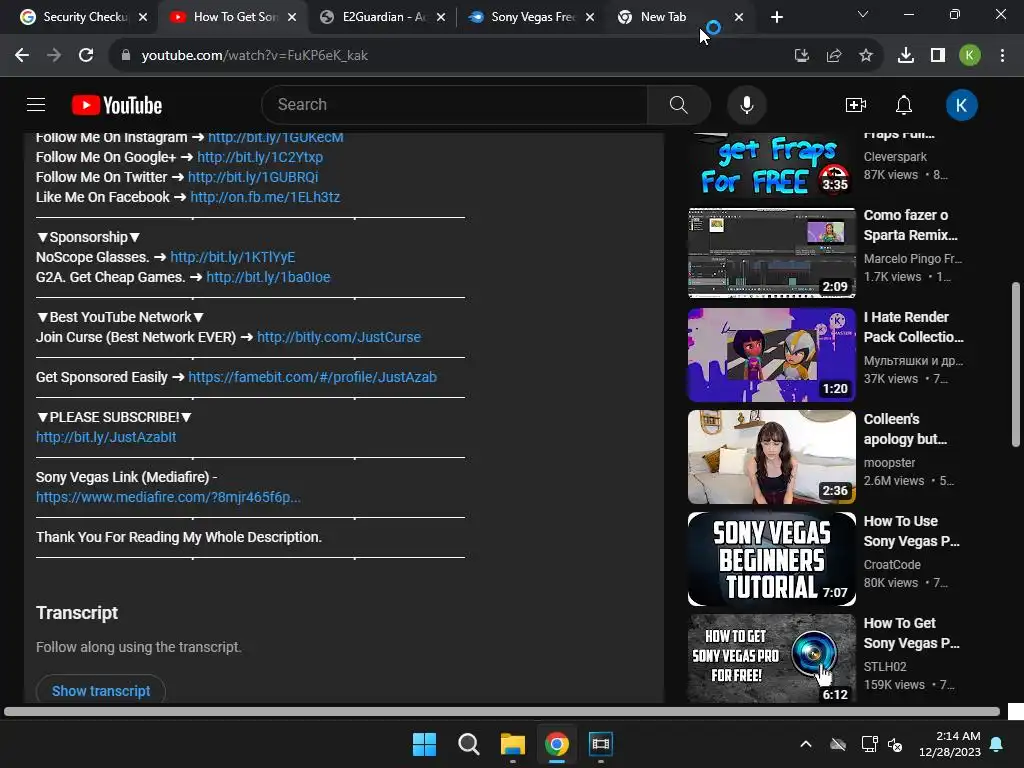This screenshot has height=768, width=1024.
Task: Open get Fraps For FREE thumbnail
Action: point(772,165)
